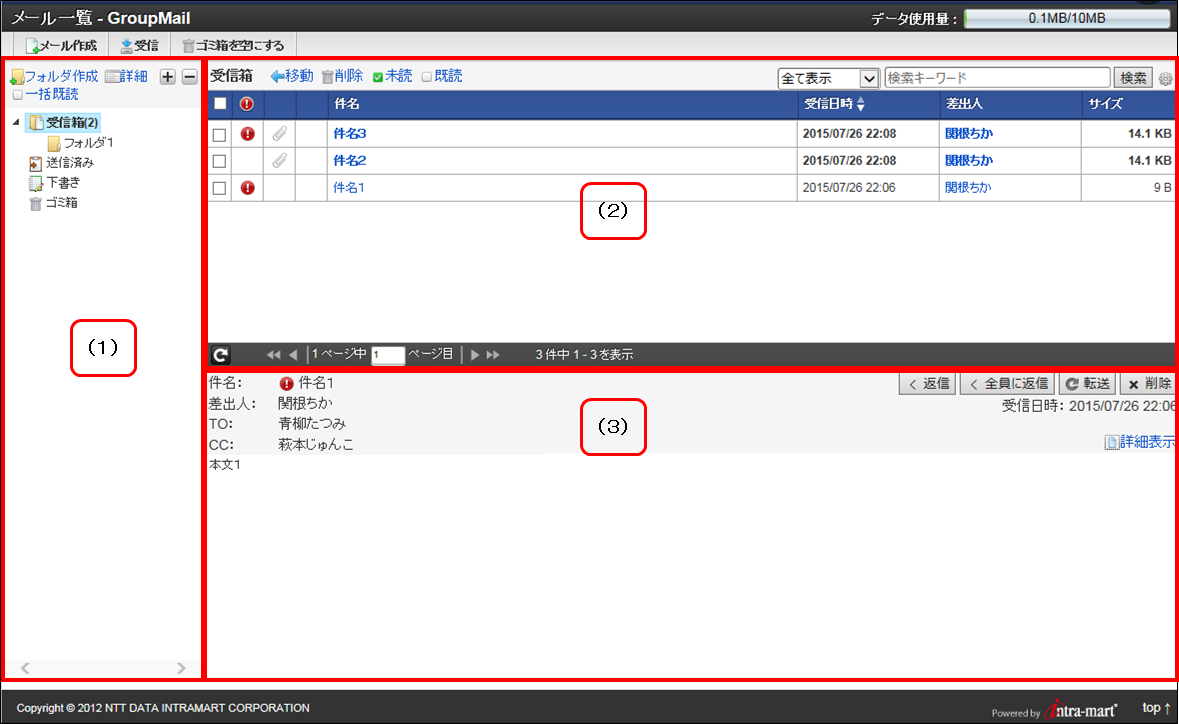Click the メール作成 compose mail button
The width and height of the screenshot is (1179, 724).
tap(62, 46)
